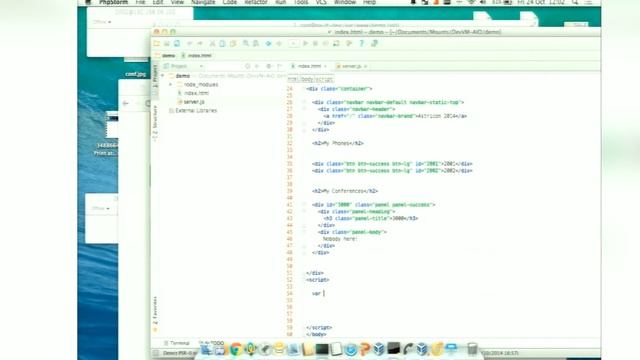Click the Paste toolbar icon
The width and height of the screenshot is (640, 360).
233,43
